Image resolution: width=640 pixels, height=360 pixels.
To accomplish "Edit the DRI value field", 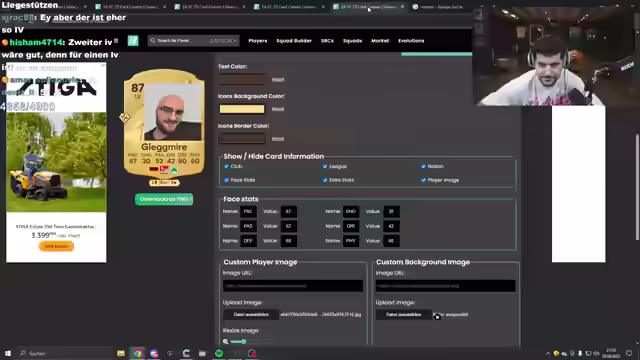I will (x=391, y=226).
